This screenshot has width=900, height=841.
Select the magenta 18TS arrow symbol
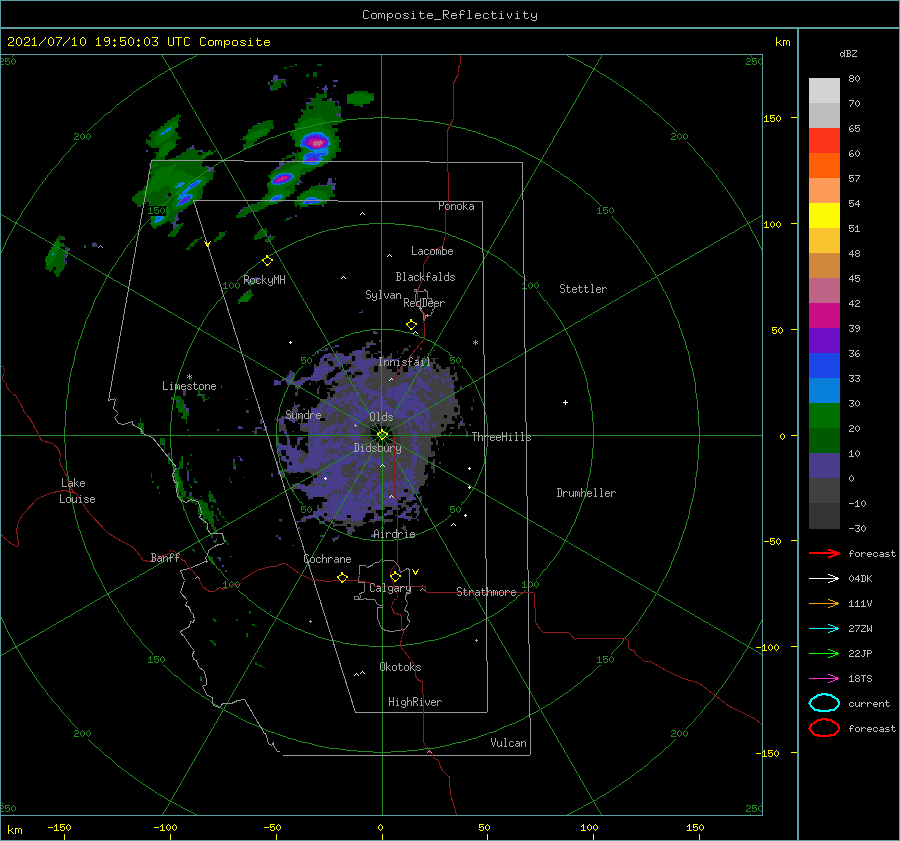824,679
